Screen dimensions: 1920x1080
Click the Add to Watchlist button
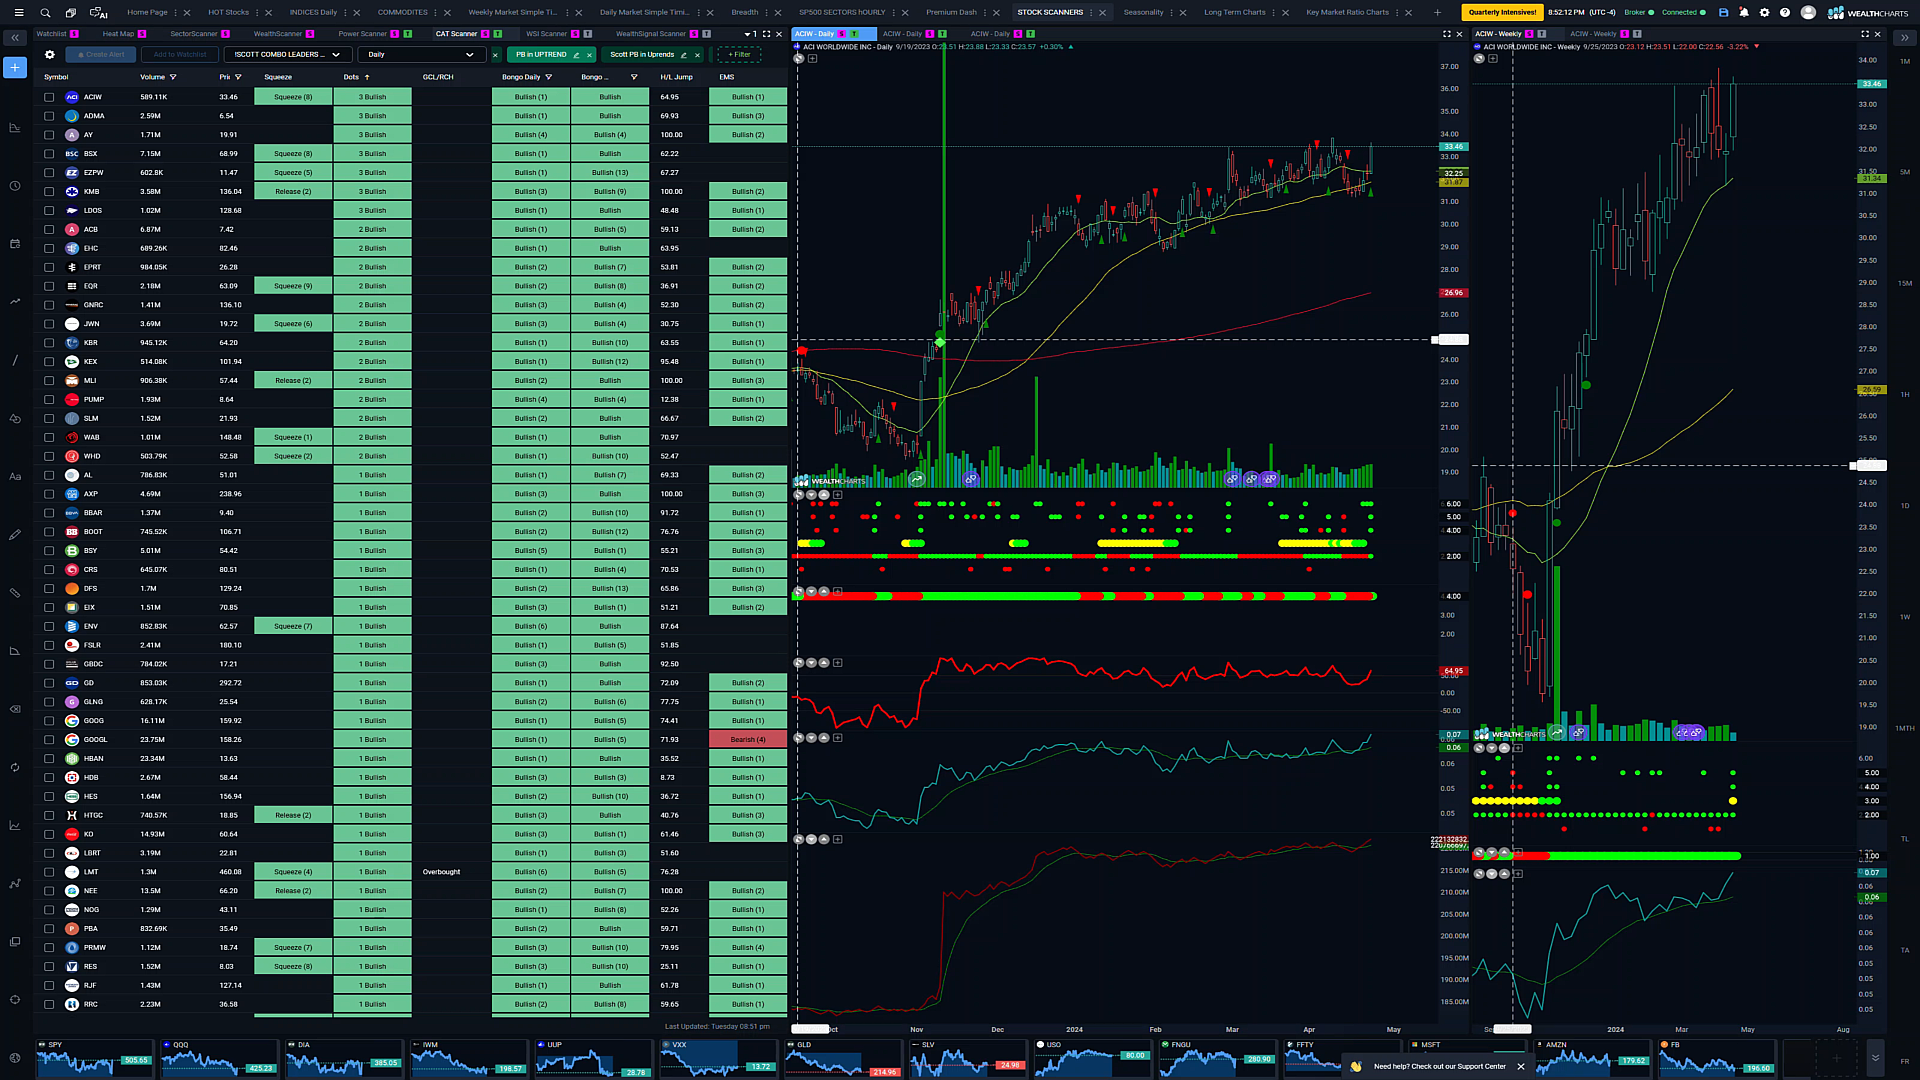[180, 55]
